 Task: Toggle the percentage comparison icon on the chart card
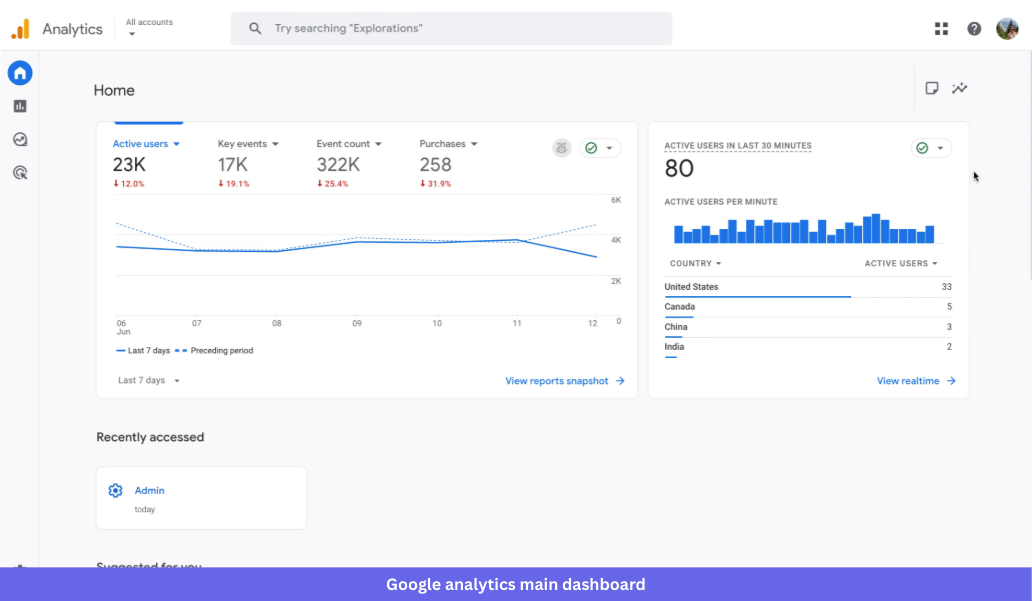coord(561,147)
